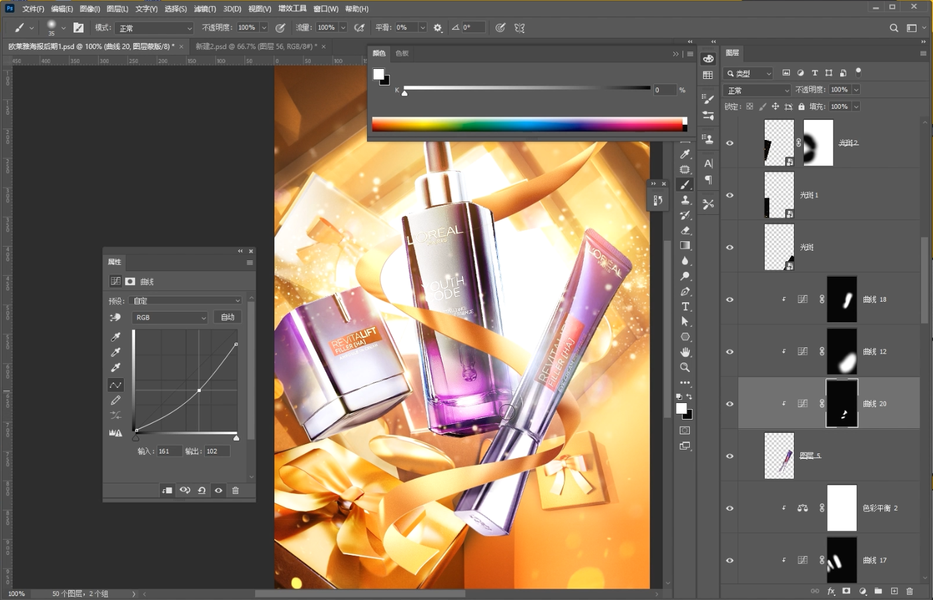Open the 文件(F) menu
The image size is (933, 600).
(x=33, y=9)
